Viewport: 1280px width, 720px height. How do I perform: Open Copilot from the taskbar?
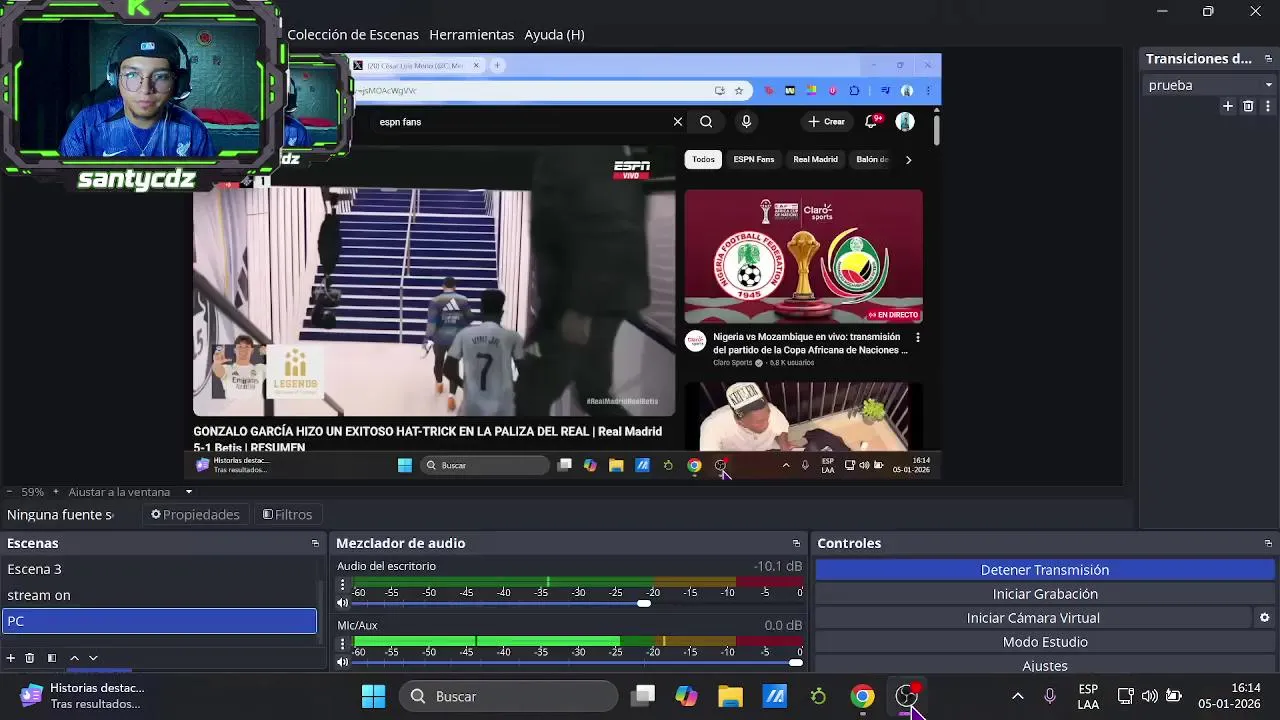[x=686, y=696]
